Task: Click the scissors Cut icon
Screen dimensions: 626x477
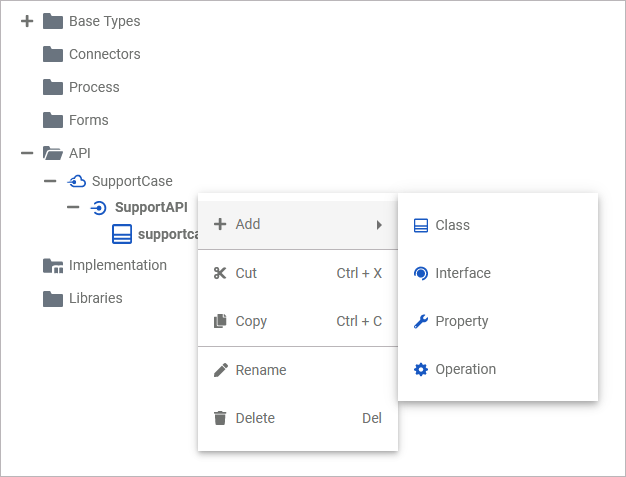Action: coord(220,273)
